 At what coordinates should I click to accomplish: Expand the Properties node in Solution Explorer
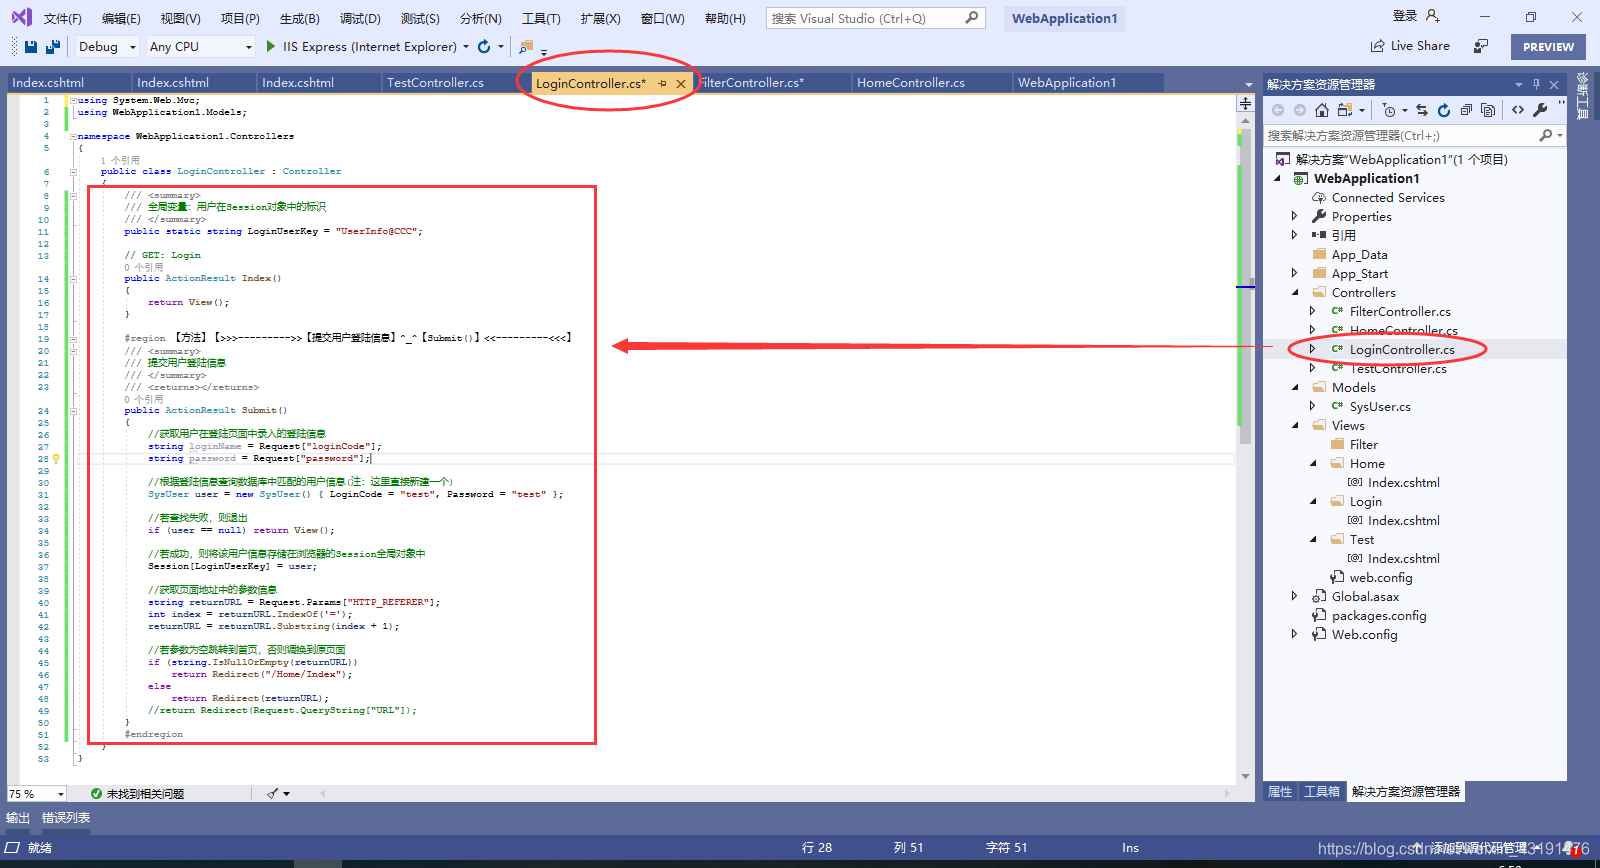tap(1294, 216)
